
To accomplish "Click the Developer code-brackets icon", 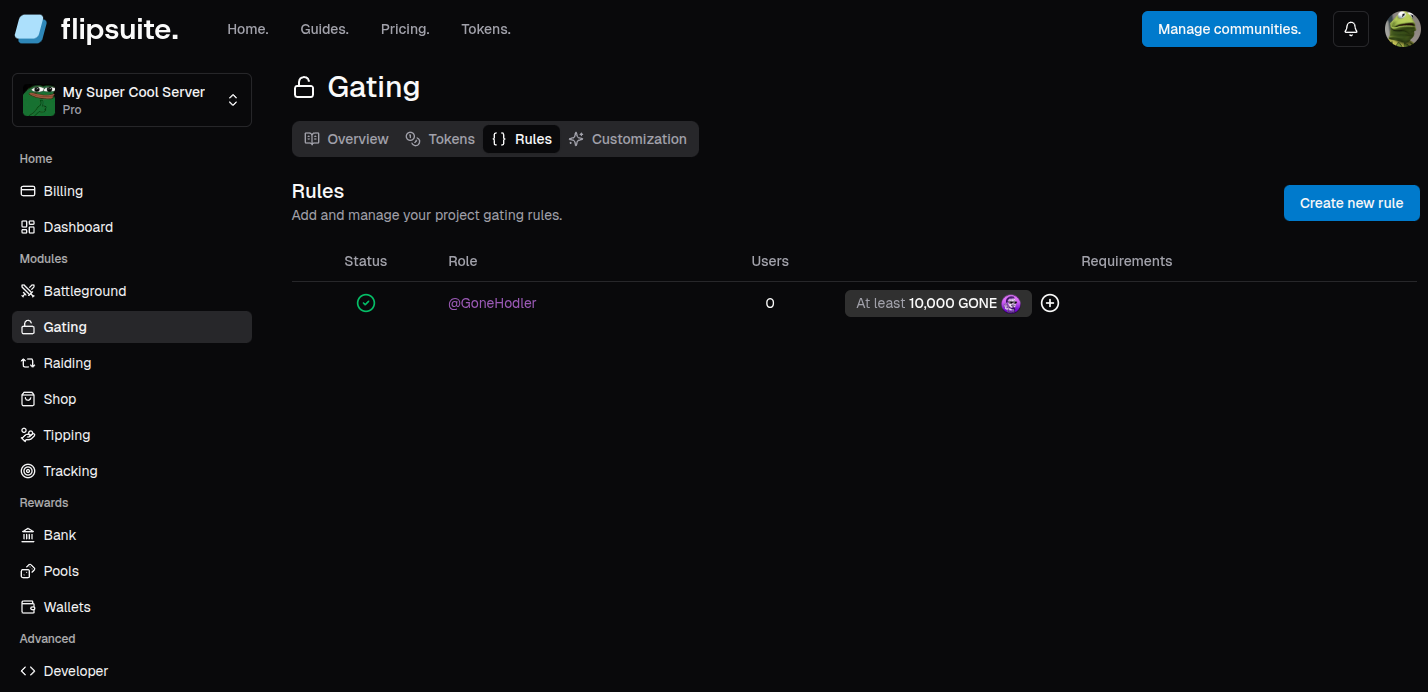I will pos(28,671).
